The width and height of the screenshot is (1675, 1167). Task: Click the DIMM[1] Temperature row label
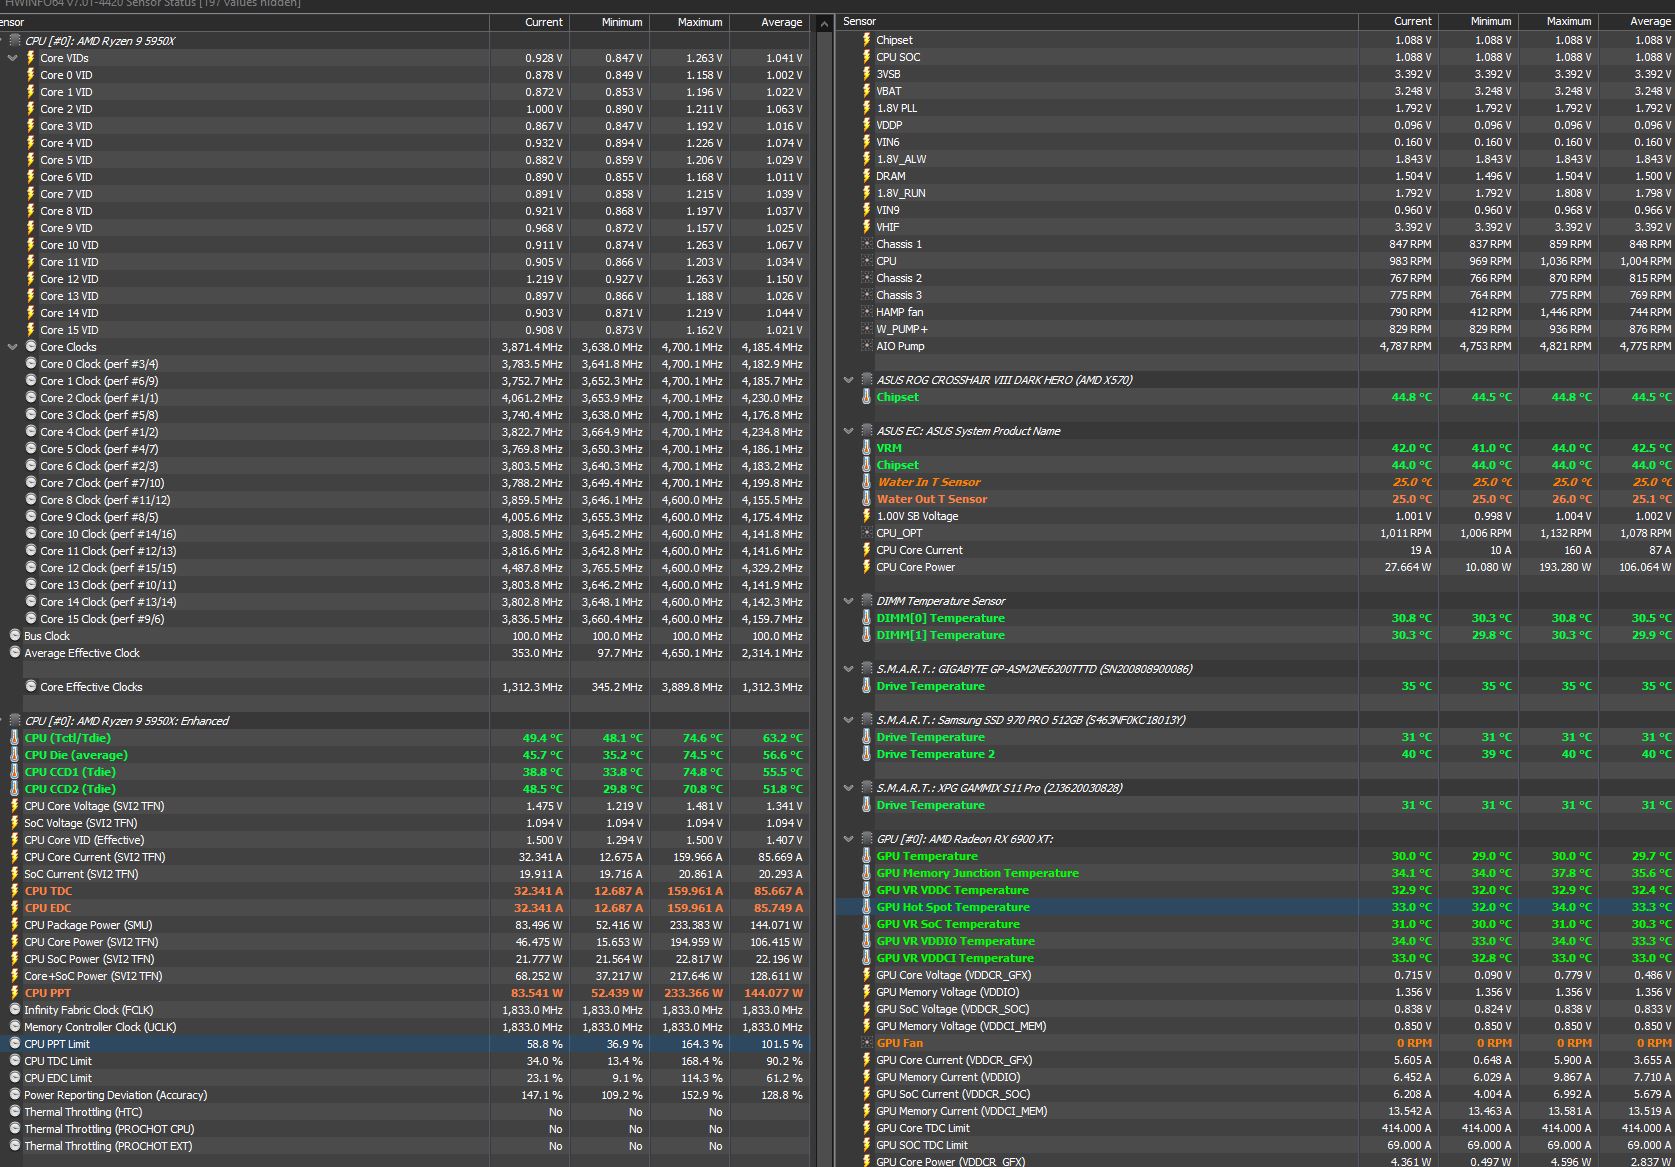click(x=941, y=635)
